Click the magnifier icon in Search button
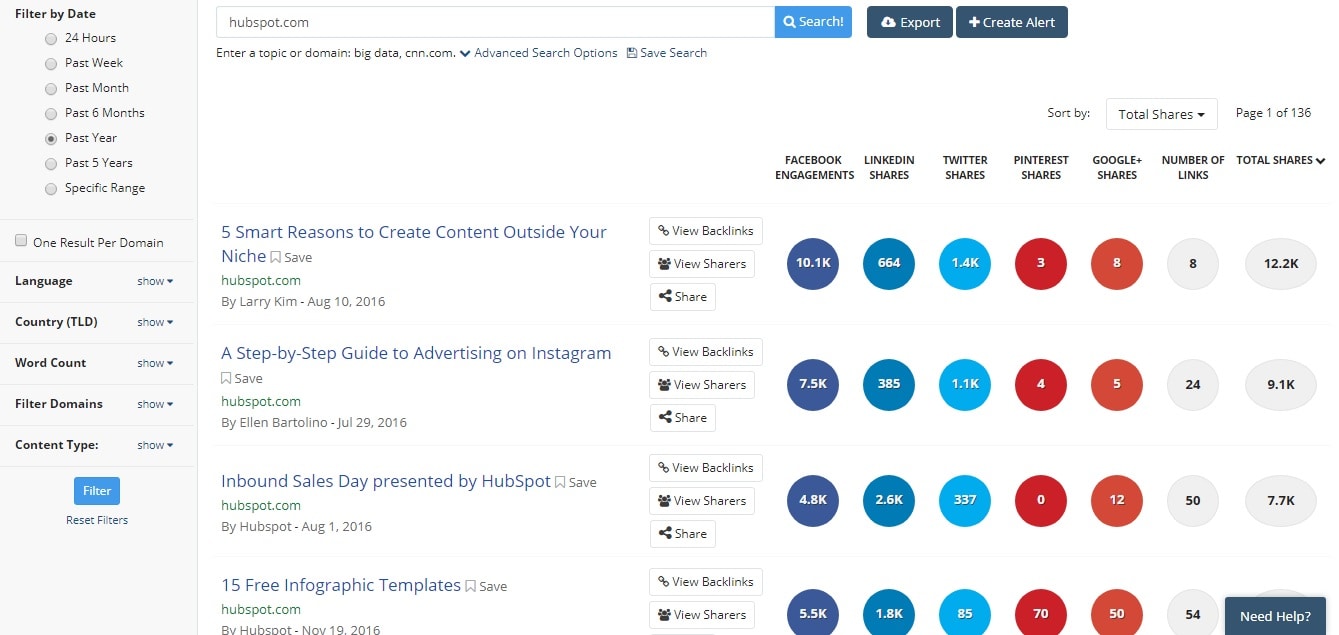Screen dimensions: 1339x635 tap(789, 22)
